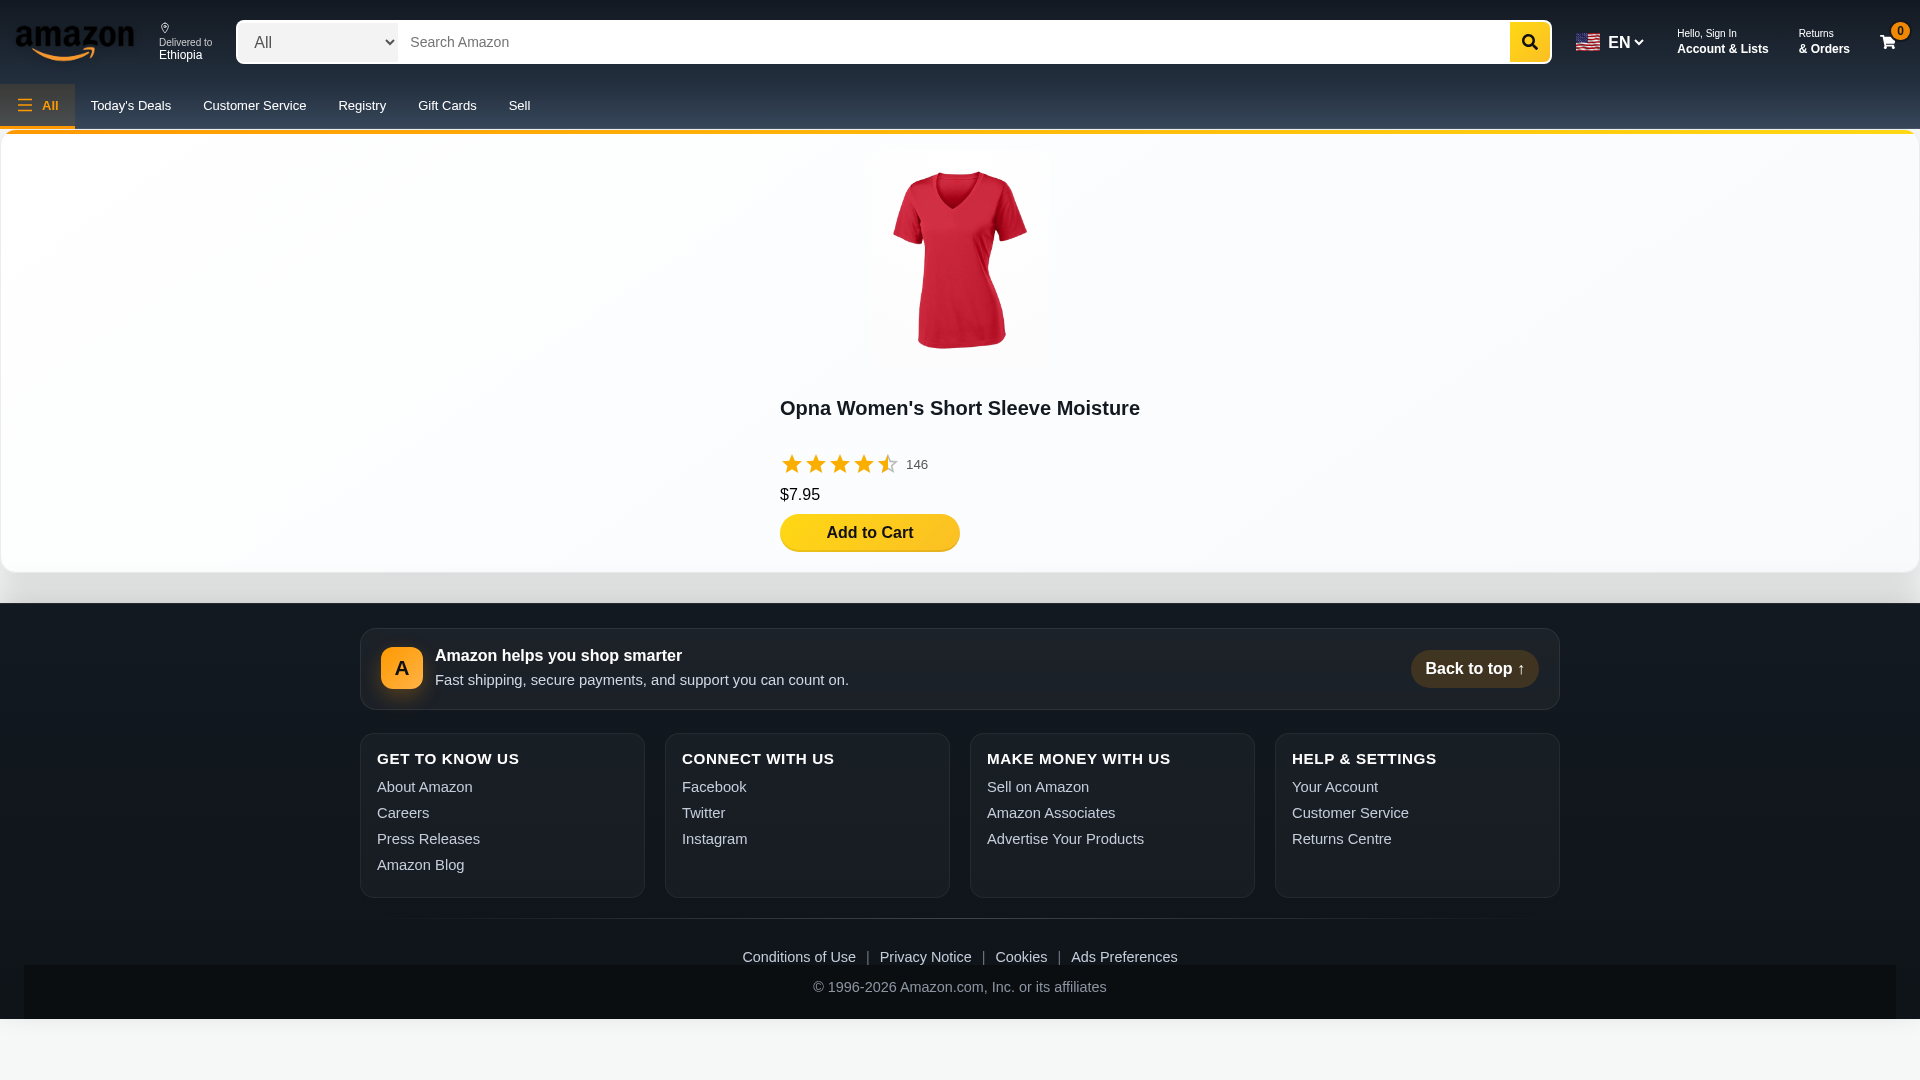Open Facebook link in footer
Image resolution: width=1920 pixels, height=1080 pixels.
point(714,787)
